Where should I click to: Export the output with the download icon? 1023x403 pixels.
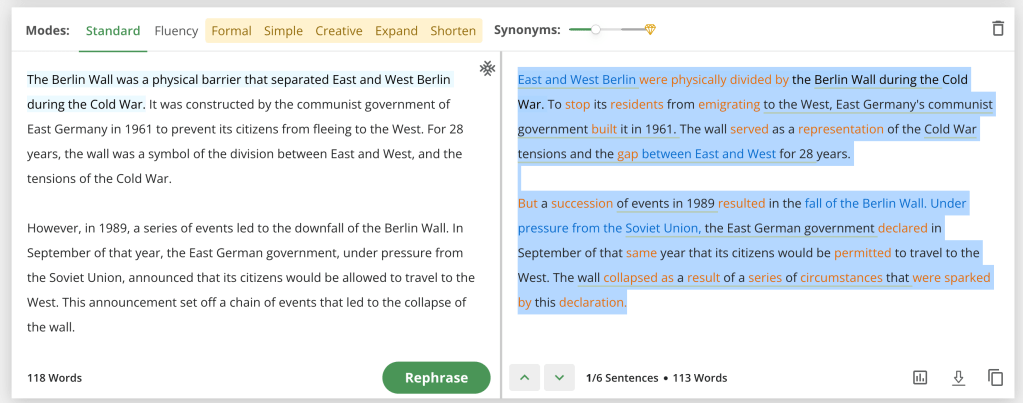958,377
